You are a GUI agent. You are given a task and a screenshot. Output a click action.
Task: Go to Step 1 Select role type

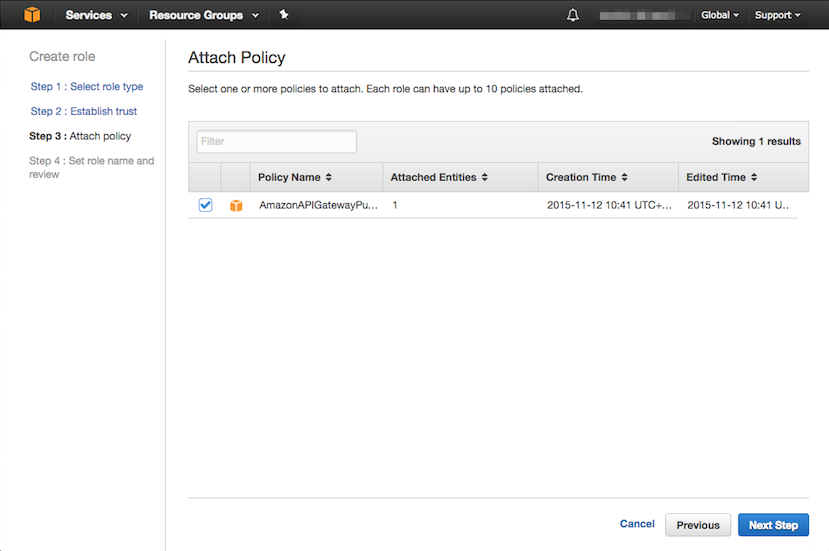pos(86,87)
